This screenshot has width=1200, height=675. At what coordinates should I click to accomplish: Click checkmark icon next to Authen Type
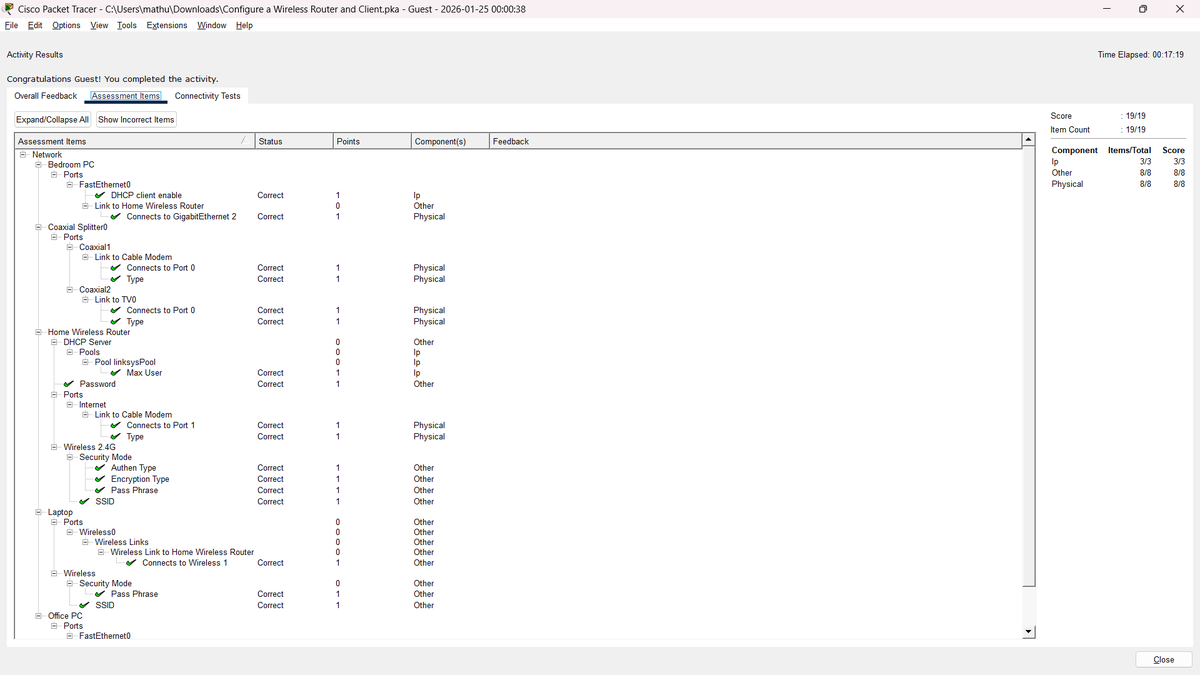pyautogui.click(x=101, y=468)
